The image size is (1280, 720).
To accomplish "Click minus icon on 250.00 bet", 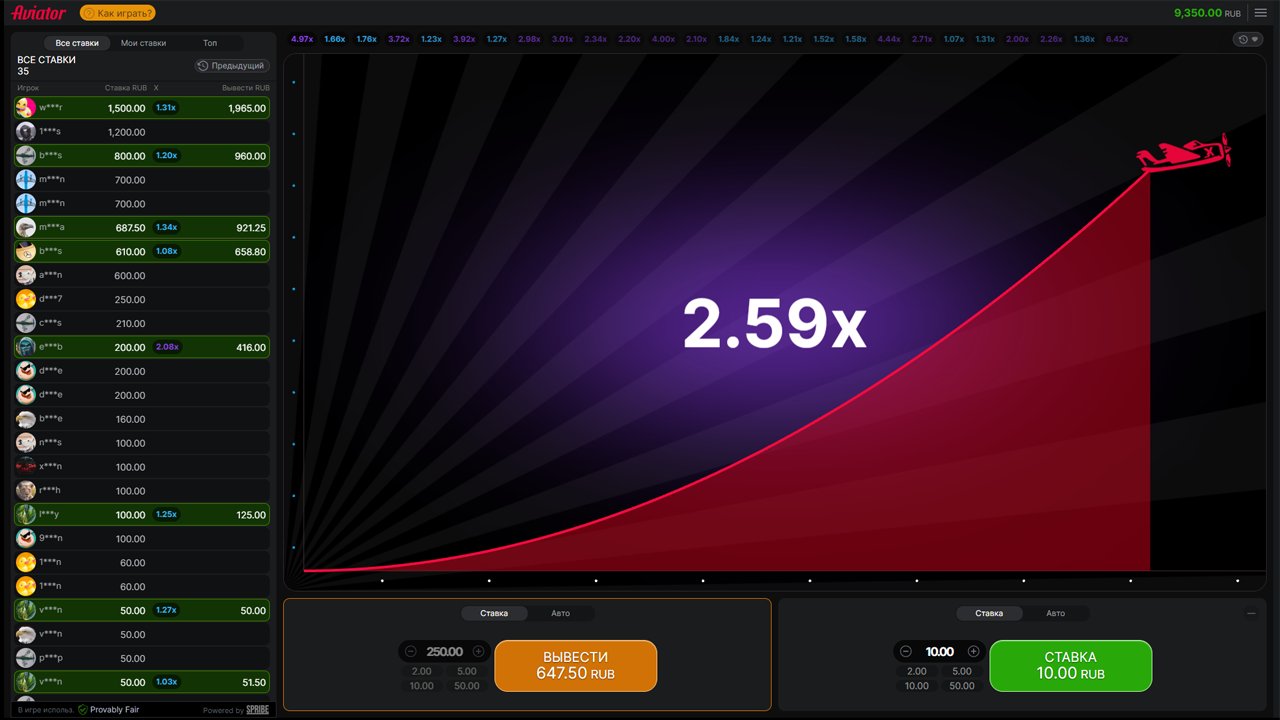I will [411, 651].
